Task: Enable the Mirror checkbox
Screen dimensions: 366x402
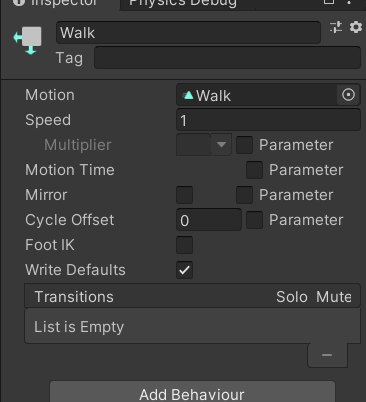Action: click(x=184, y=195)
